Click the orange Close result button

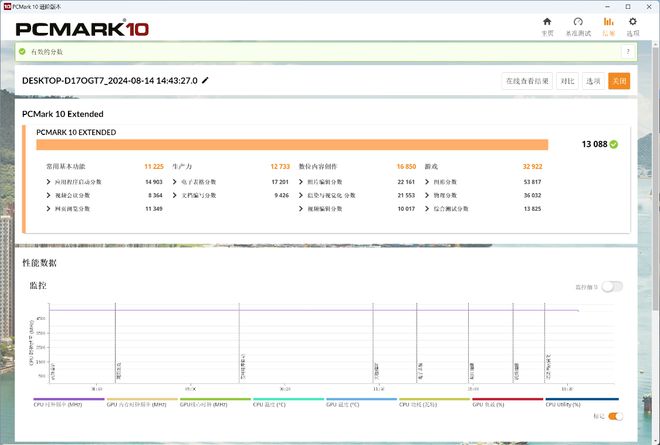coord(619,81)
